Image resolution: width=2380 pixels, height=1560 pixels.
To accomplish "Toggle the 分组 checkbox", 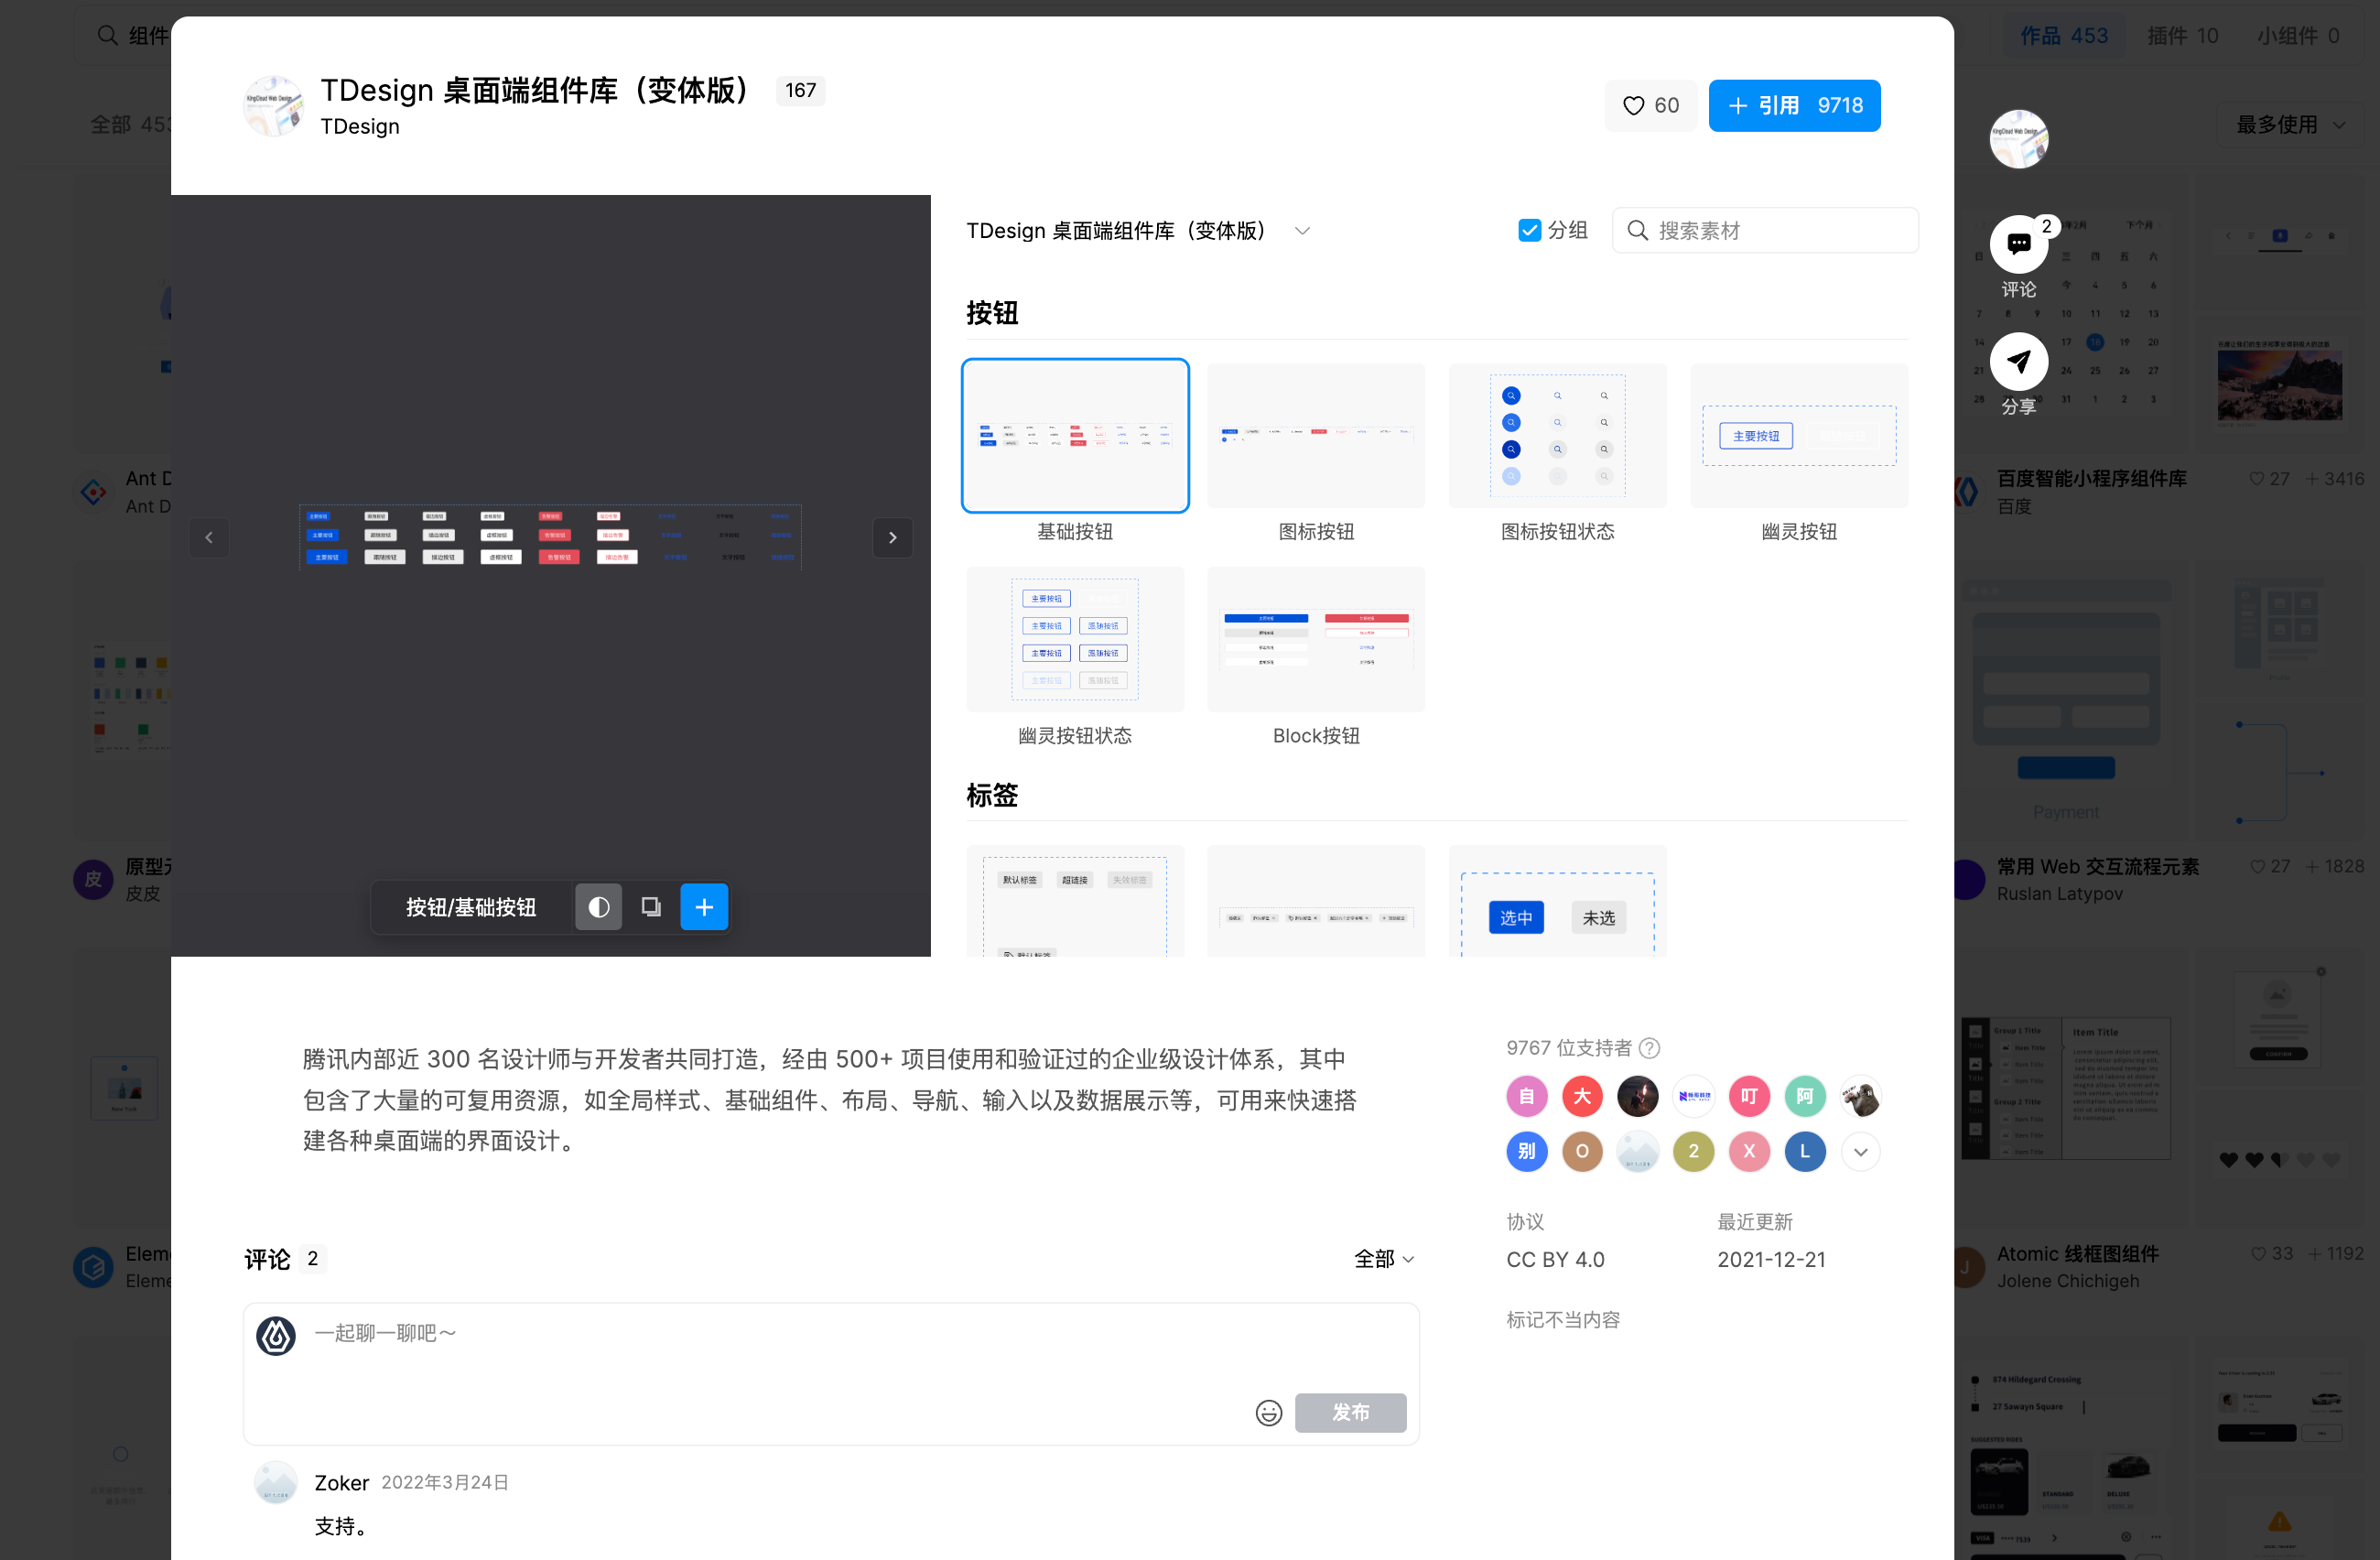I will click(x=1529, y=231).
